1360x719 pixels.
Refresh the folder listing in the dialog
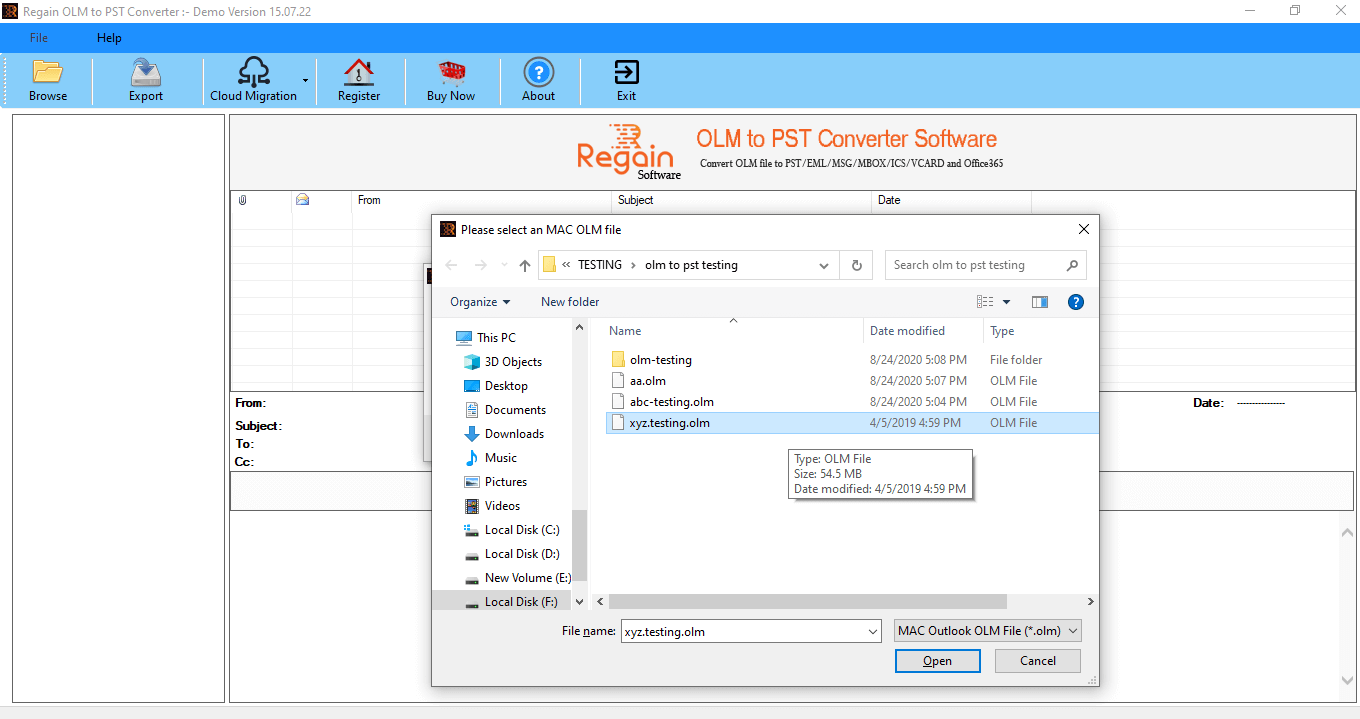(x=857, y=264)
